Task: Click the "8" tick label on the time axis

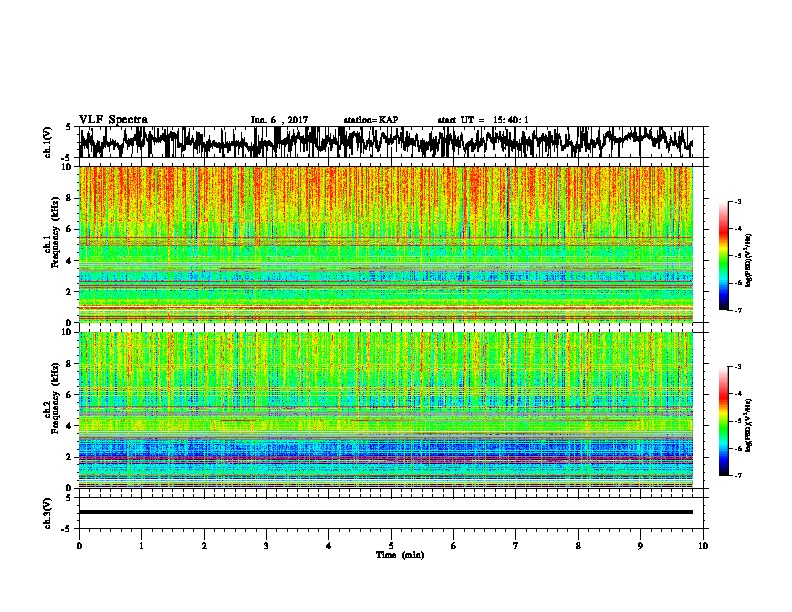Action: coord(578,546)
